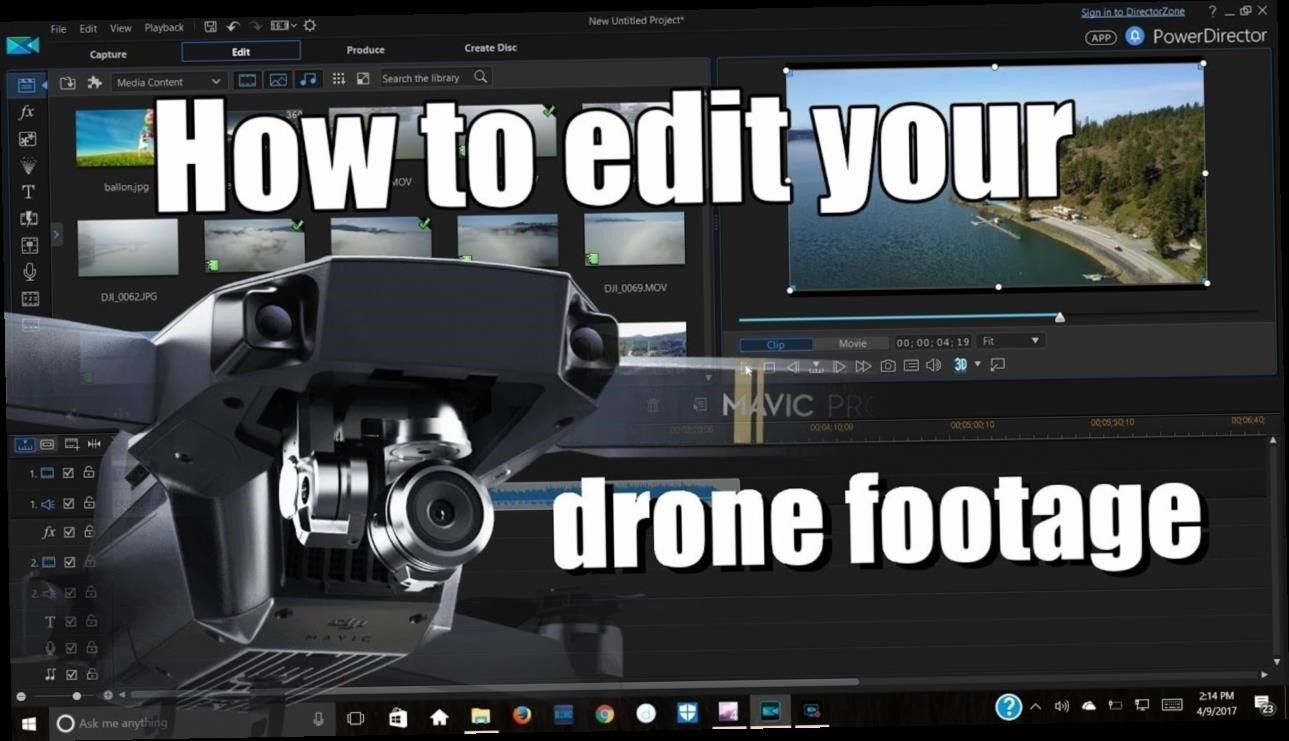Click the Save project floppy icon
This screenshot has width=1289, height=741.
[210, 27]
